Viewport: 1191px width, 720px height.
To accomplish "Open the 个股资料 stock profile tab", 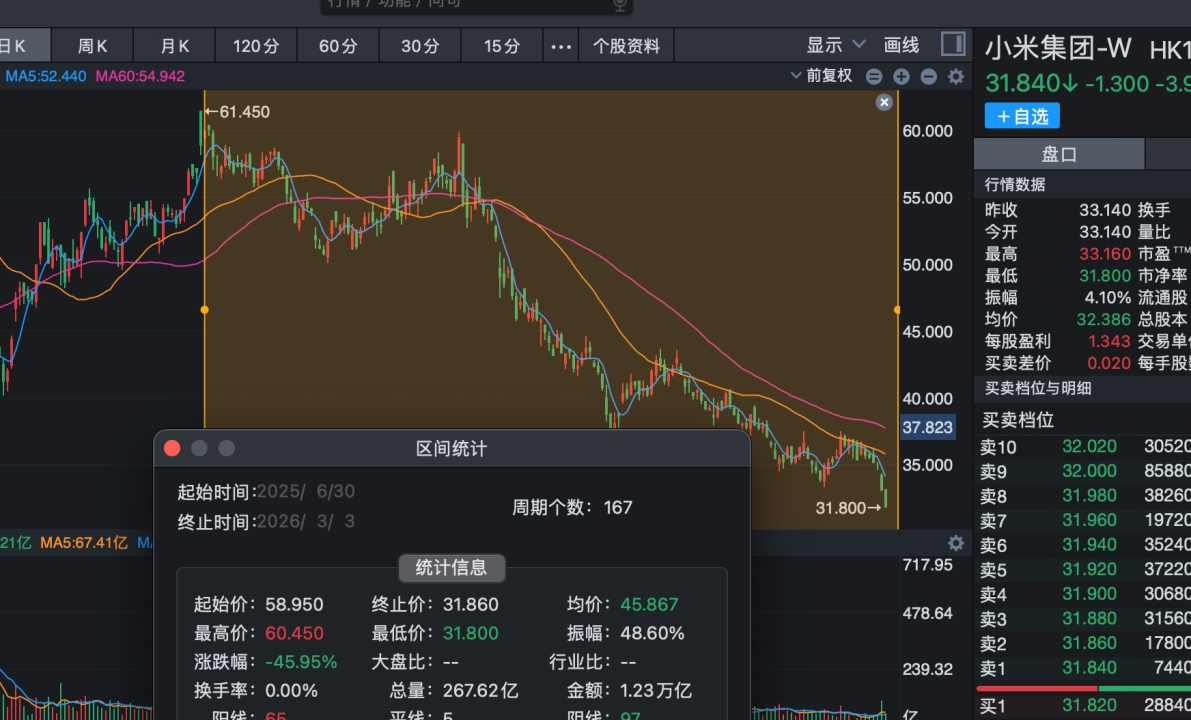I will pyautogui.click(x=627, y=46).
